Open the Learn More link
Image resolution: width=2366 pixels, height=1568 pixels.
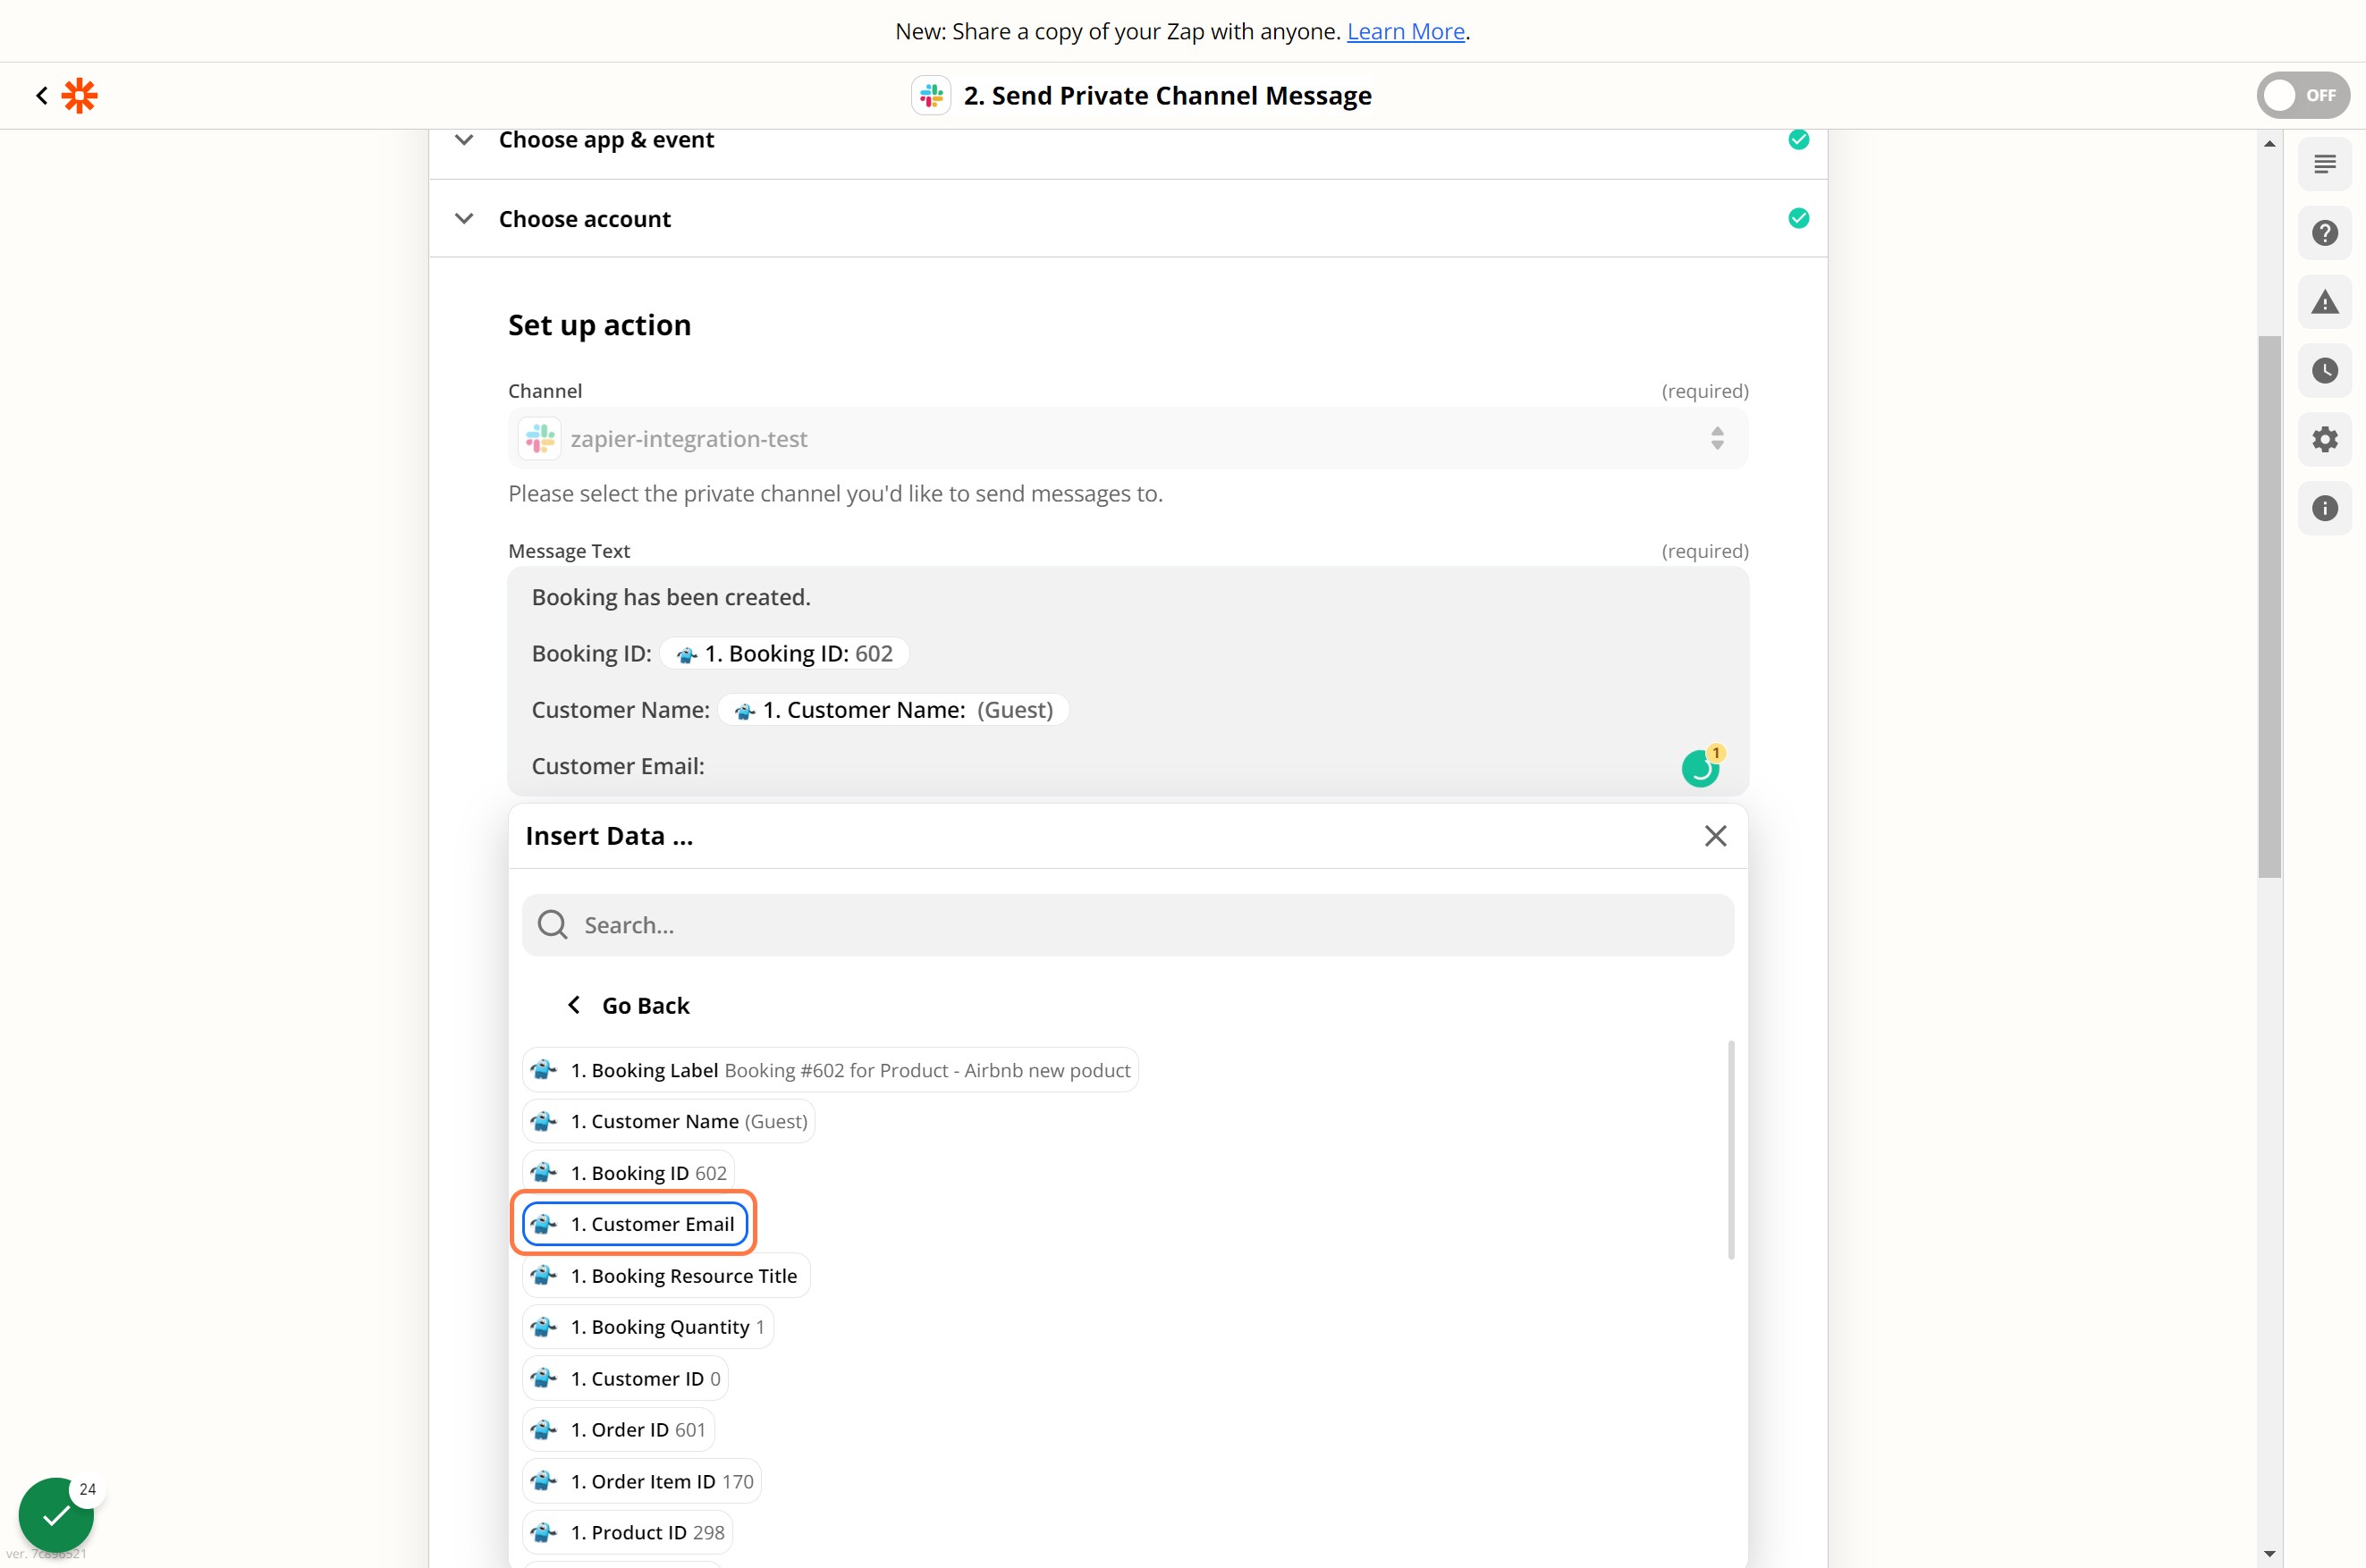[1405, 31]
